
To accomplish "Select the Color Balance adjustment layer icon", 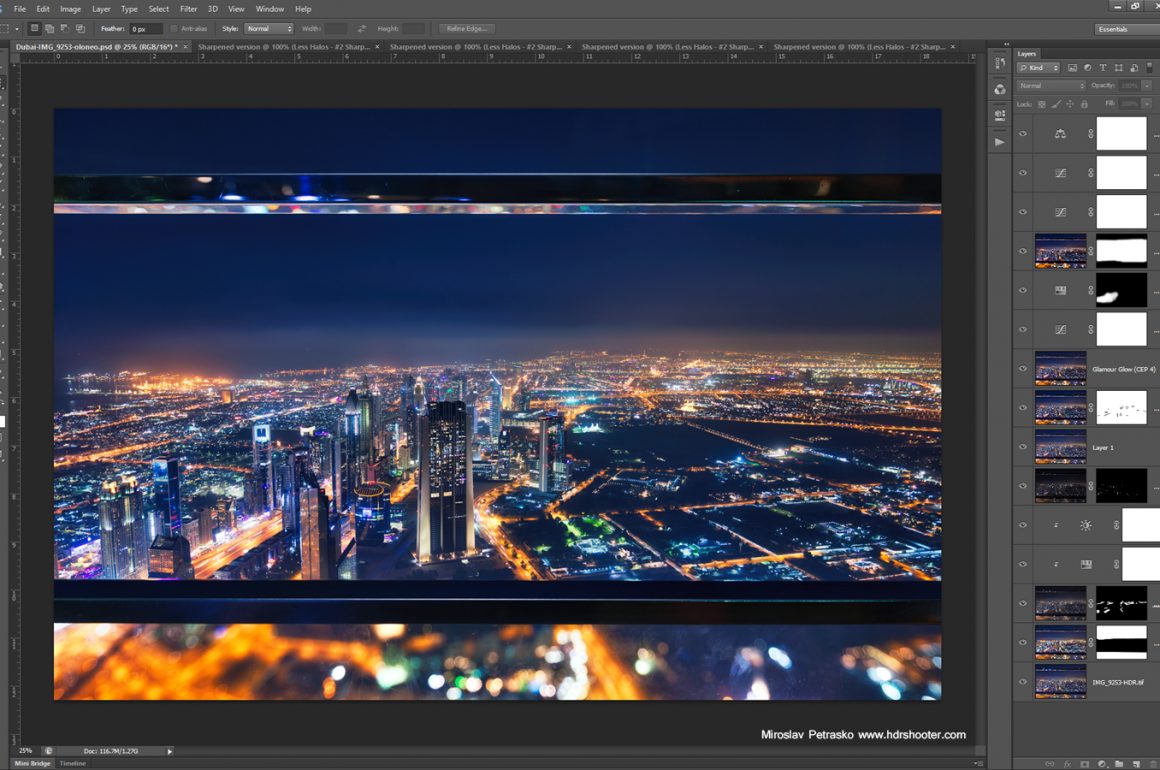I will click(1061, 134).
